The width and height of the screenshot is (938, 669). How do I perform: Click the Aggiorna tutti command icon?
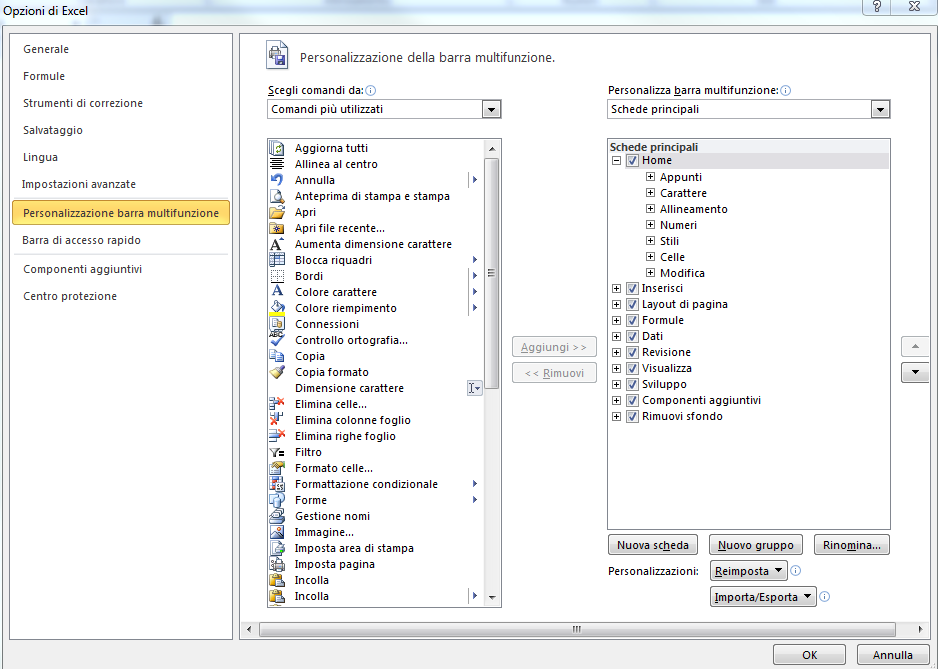pos(277,148)
